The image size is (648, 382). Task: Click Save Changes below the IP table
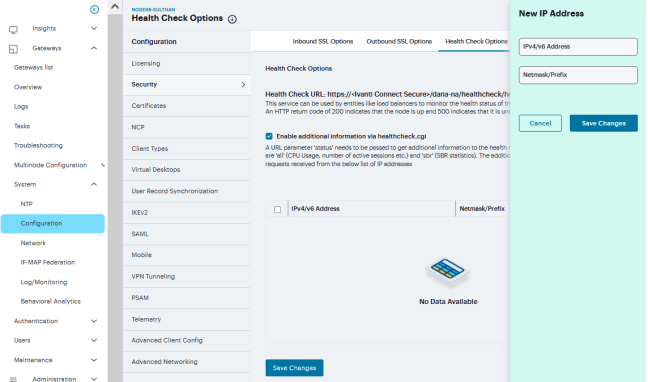coord(294,368)
